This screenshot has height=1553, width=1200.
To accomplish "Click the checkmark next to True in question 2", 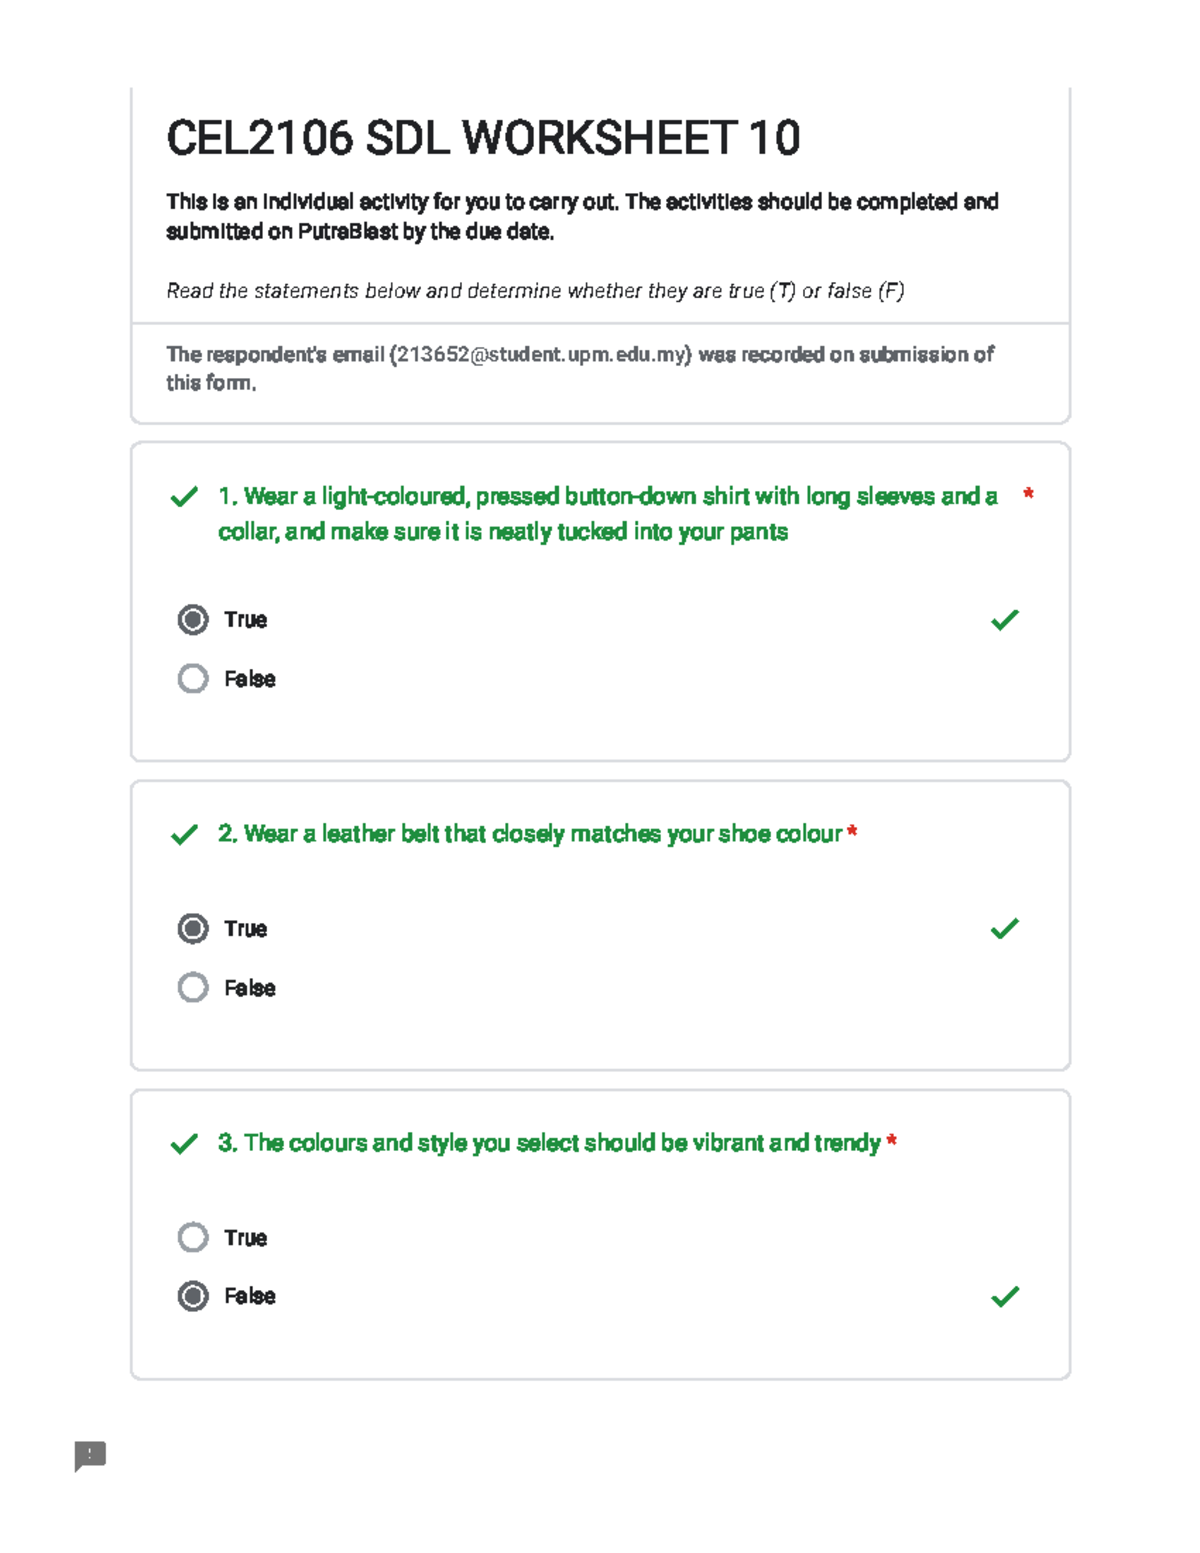I will coord(1004,930).
